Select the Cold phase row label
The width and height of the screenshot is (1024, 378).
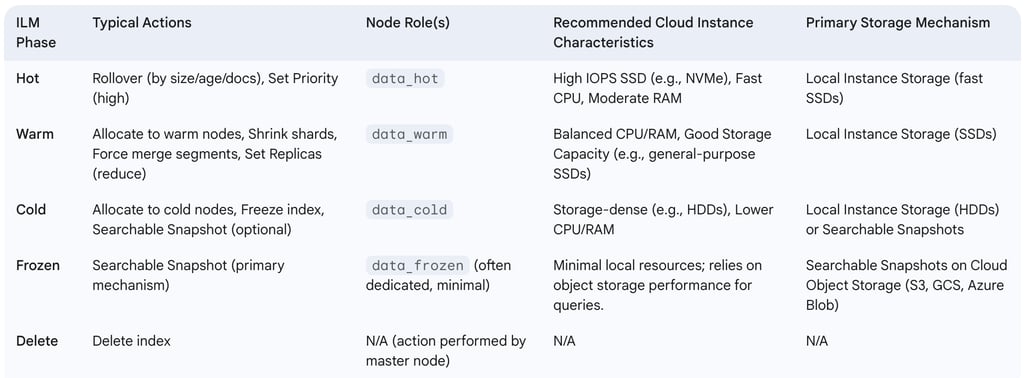[x=31, y=210]
